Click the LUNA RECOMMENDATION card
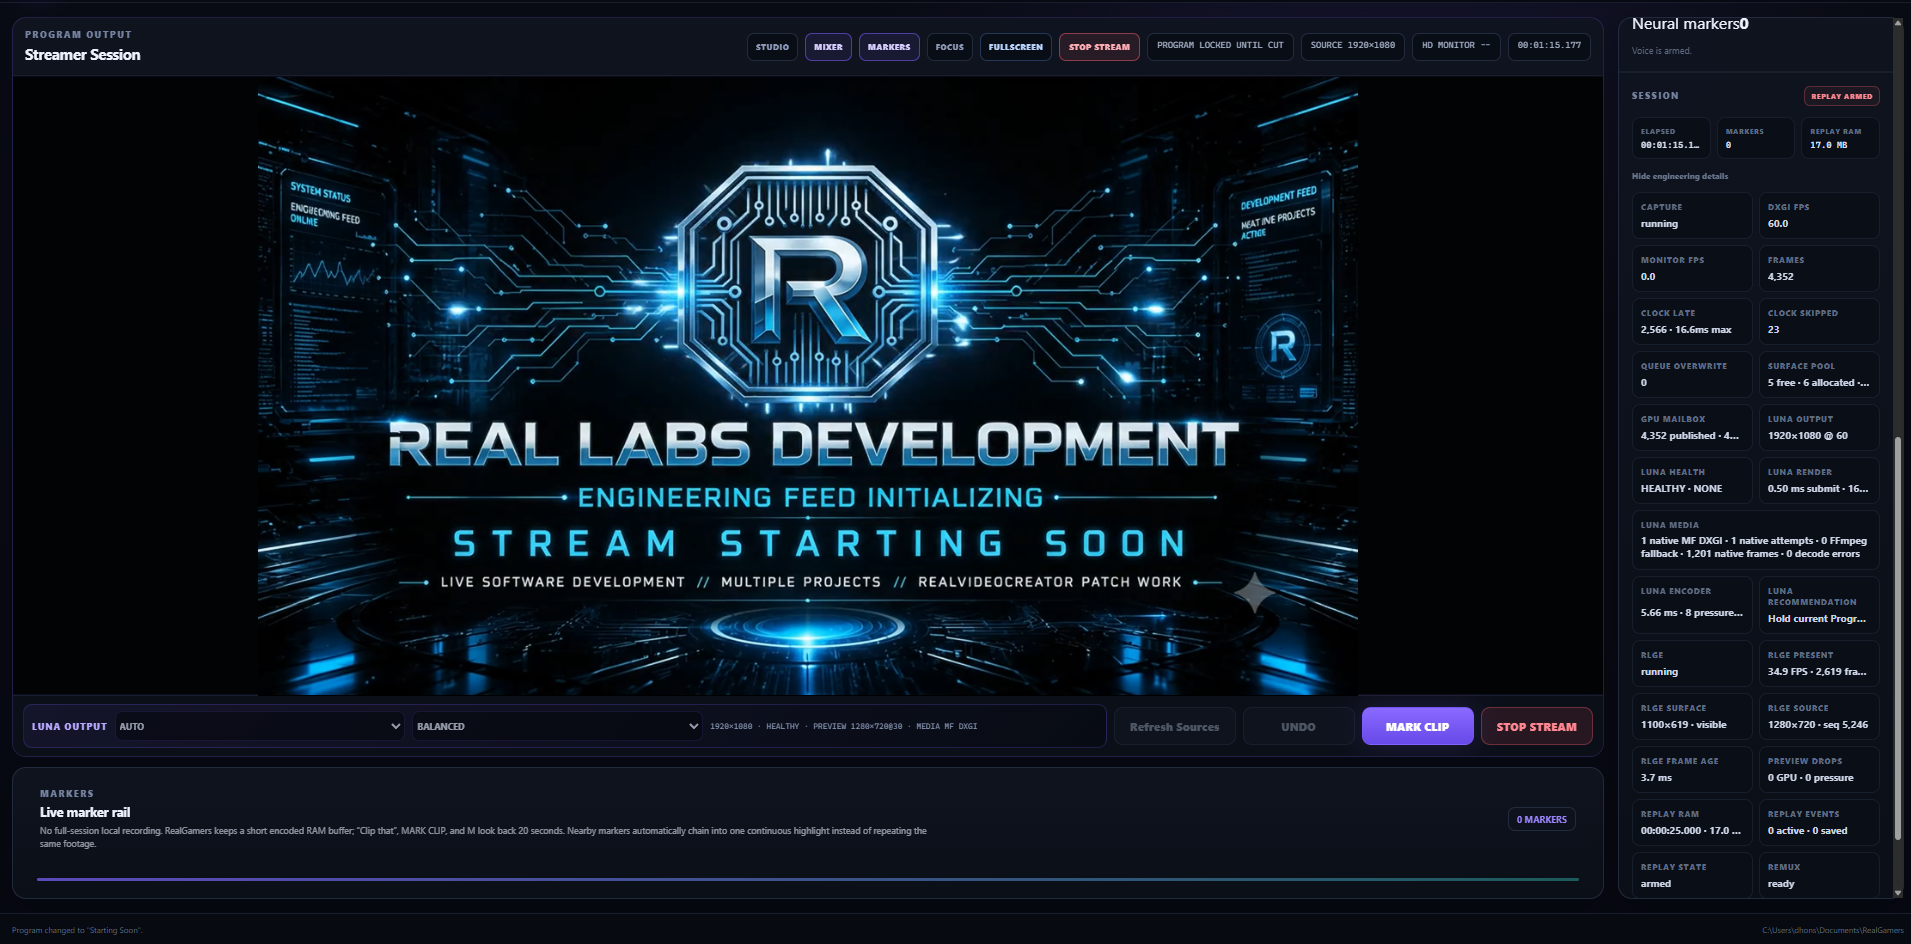The width and height of the screenshot is (1911, 944). pyautogui.click(x=1819, y=605)
